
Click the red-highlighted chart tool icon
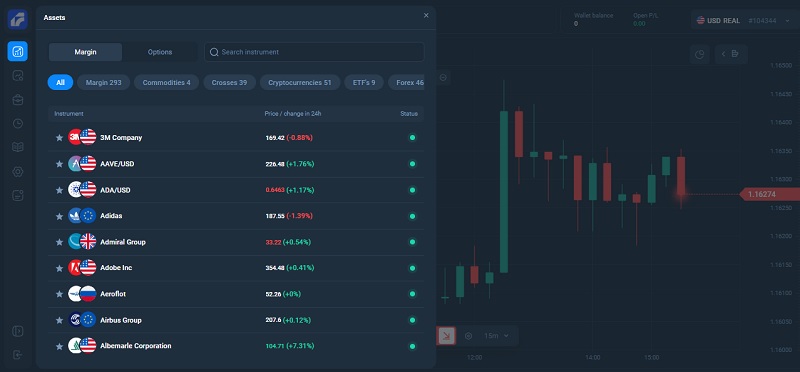446,336
